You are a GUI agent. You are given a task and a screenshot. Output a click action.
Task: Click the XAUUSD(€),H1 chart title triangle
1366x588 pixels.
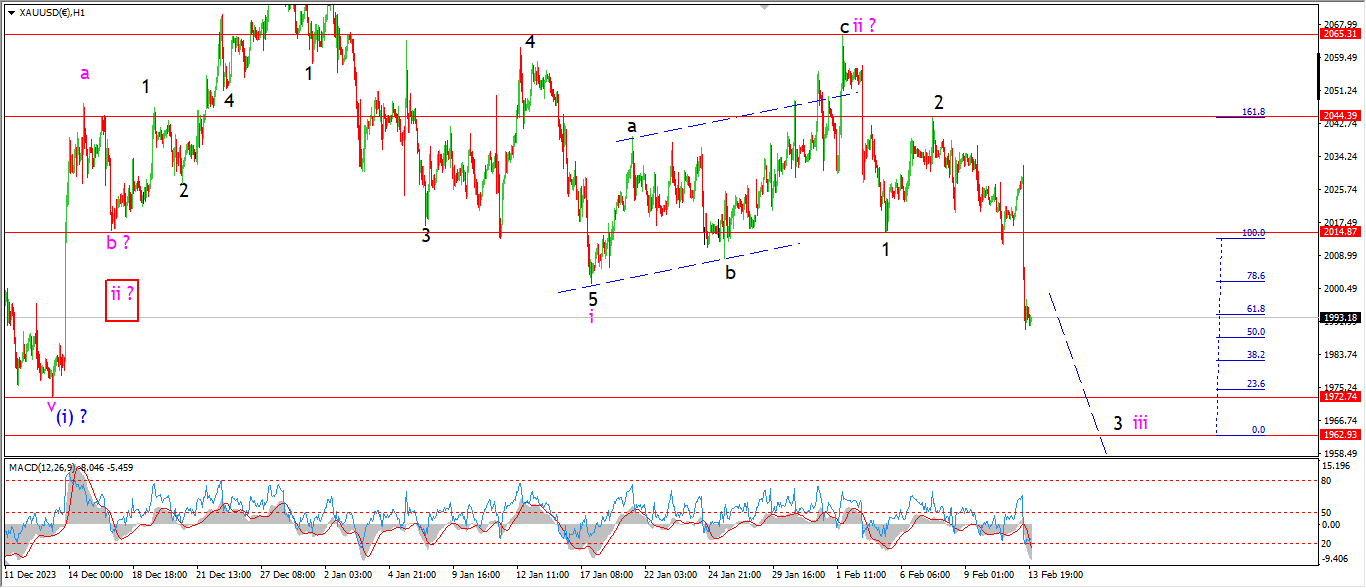7,9
